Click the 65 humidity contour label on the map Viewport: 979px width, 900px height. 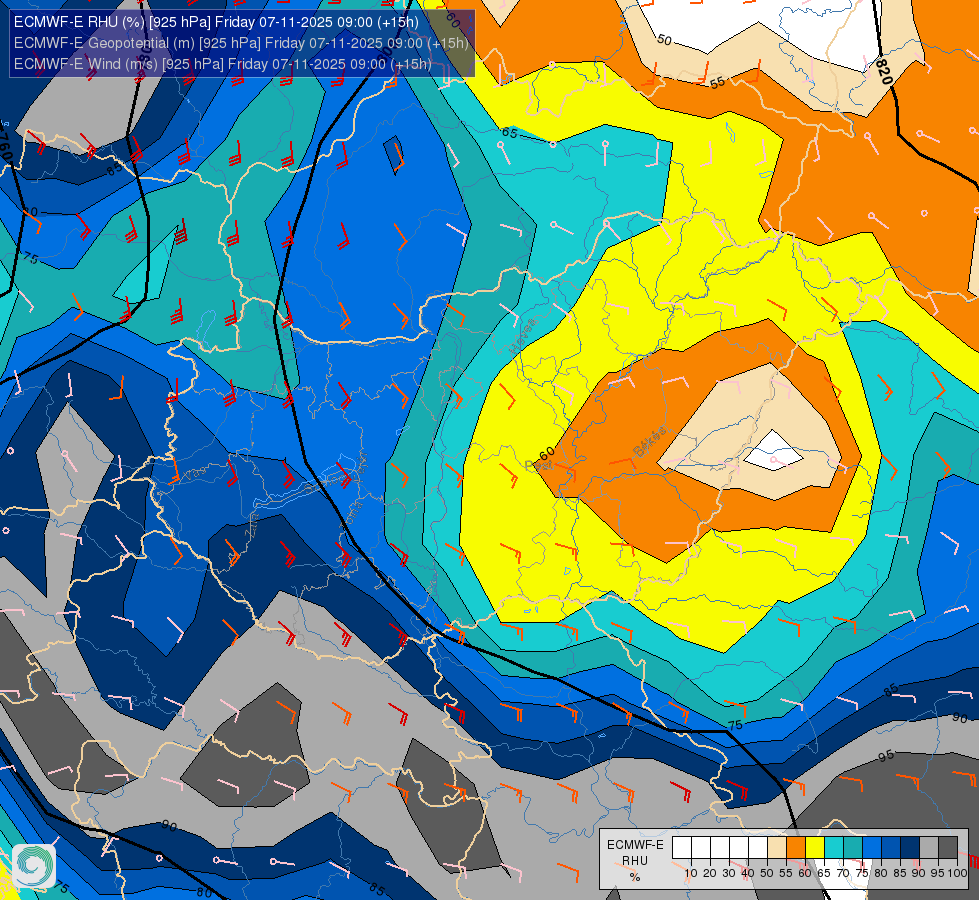(x=509, y=132)
